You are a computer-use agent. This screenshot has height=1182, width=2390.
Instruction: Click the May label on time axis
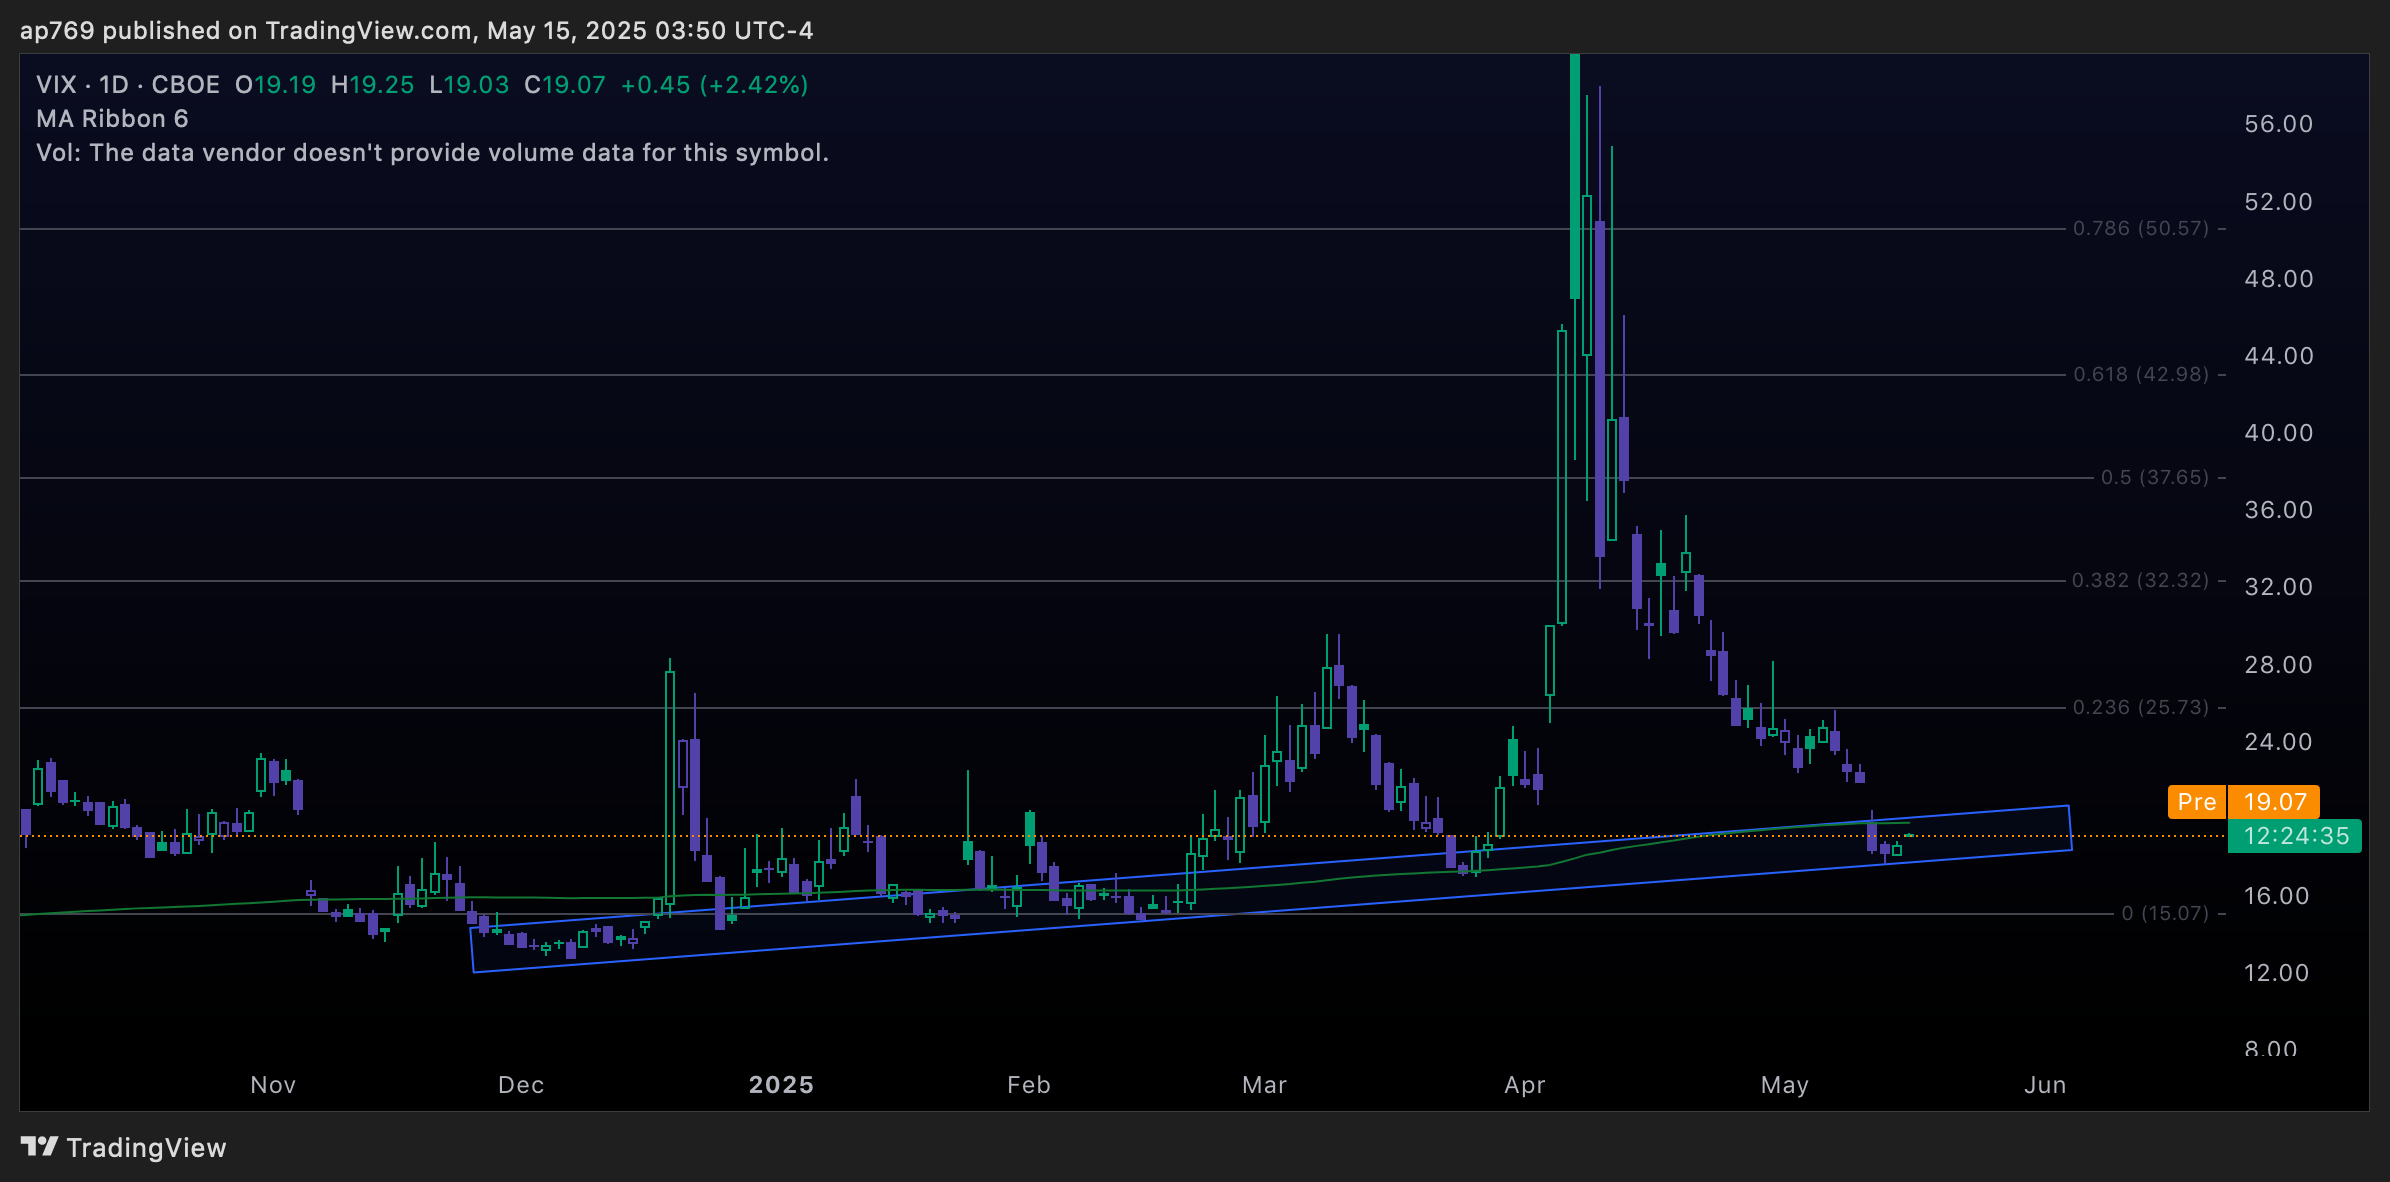pyautogui.click(x=1785, y=1085)
